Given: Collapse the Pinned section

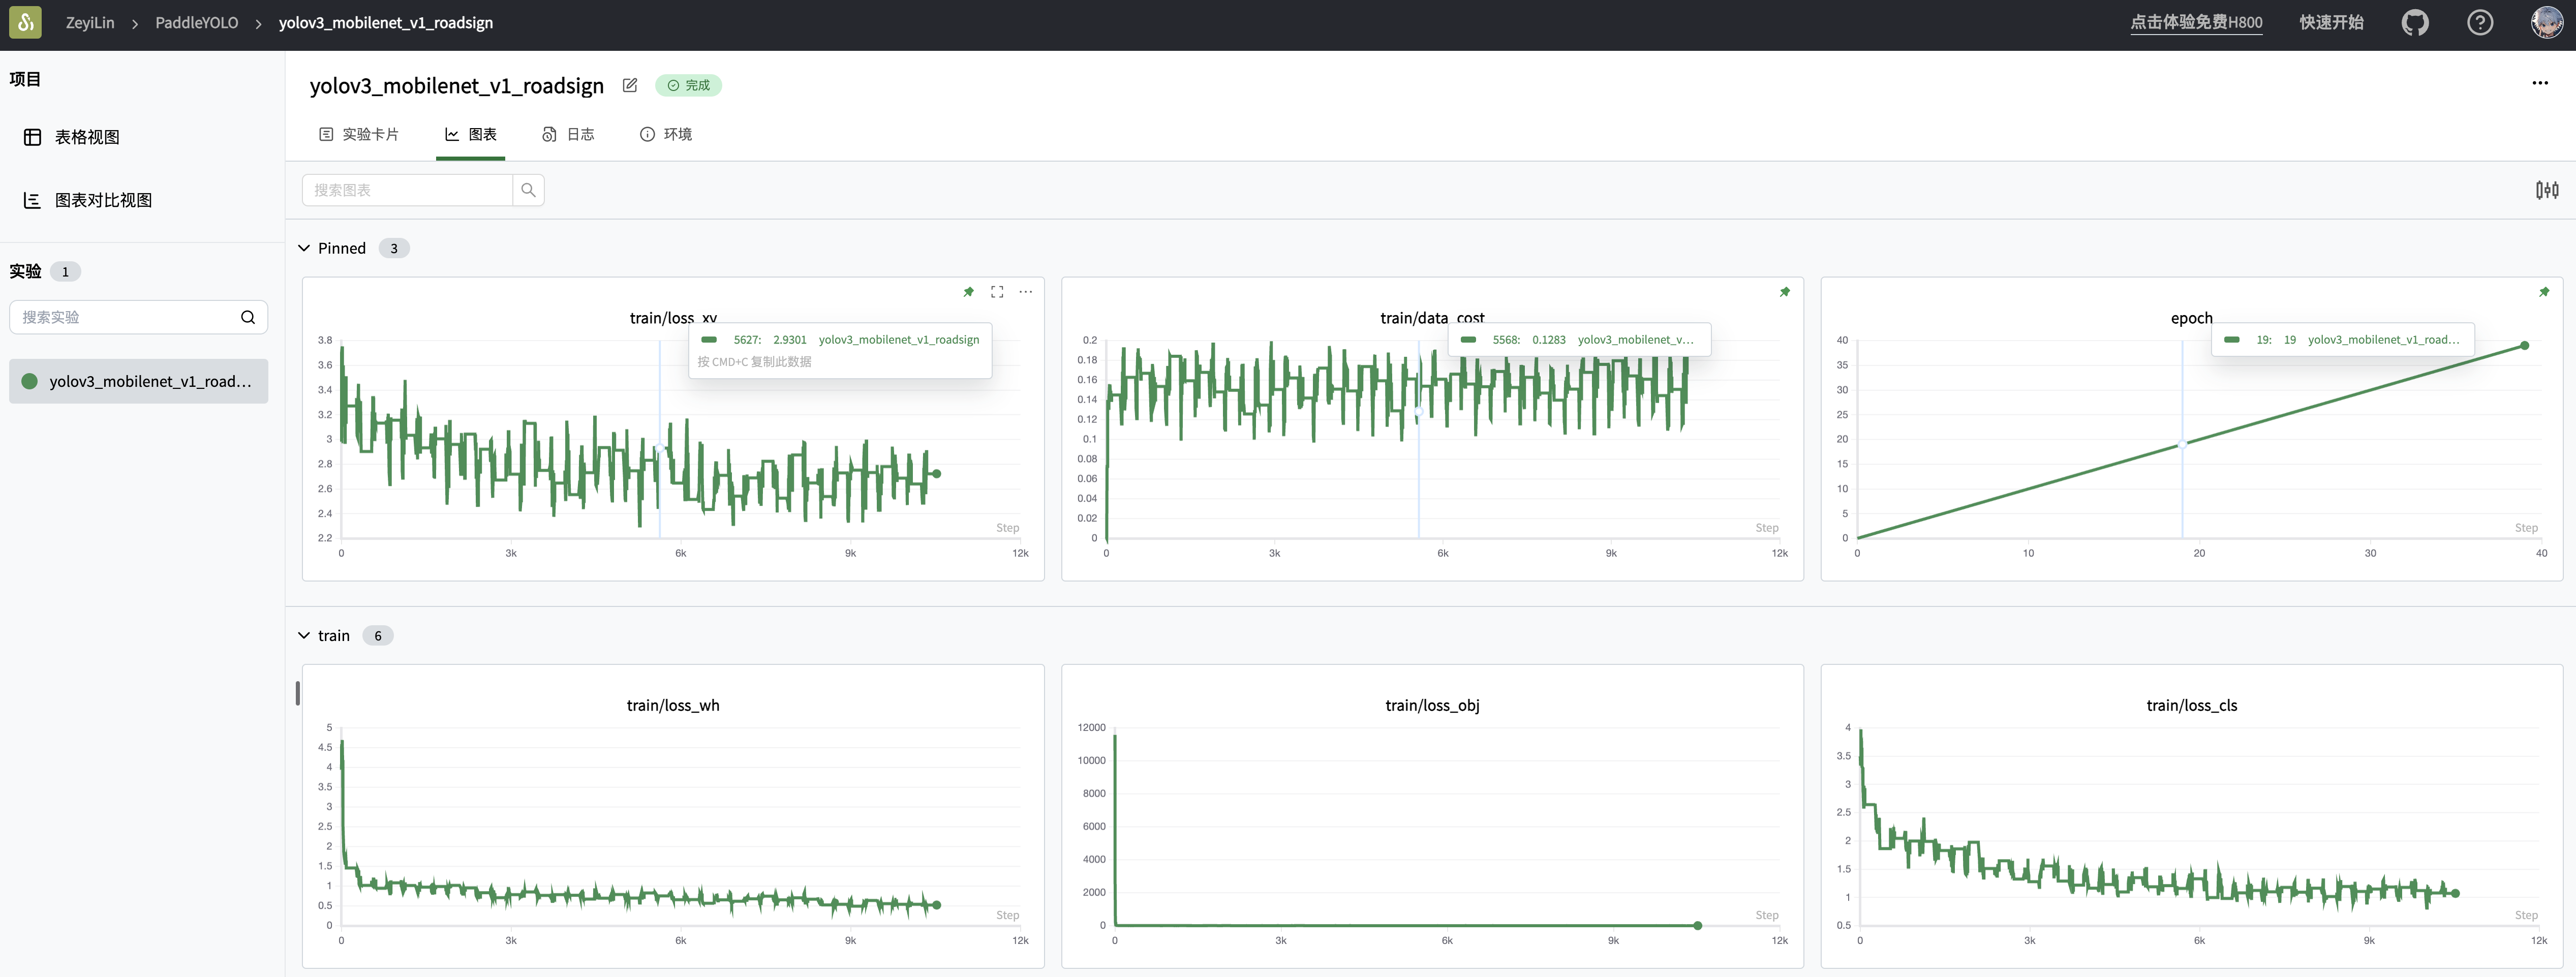Looking at the screenshot, I should 304,248.
